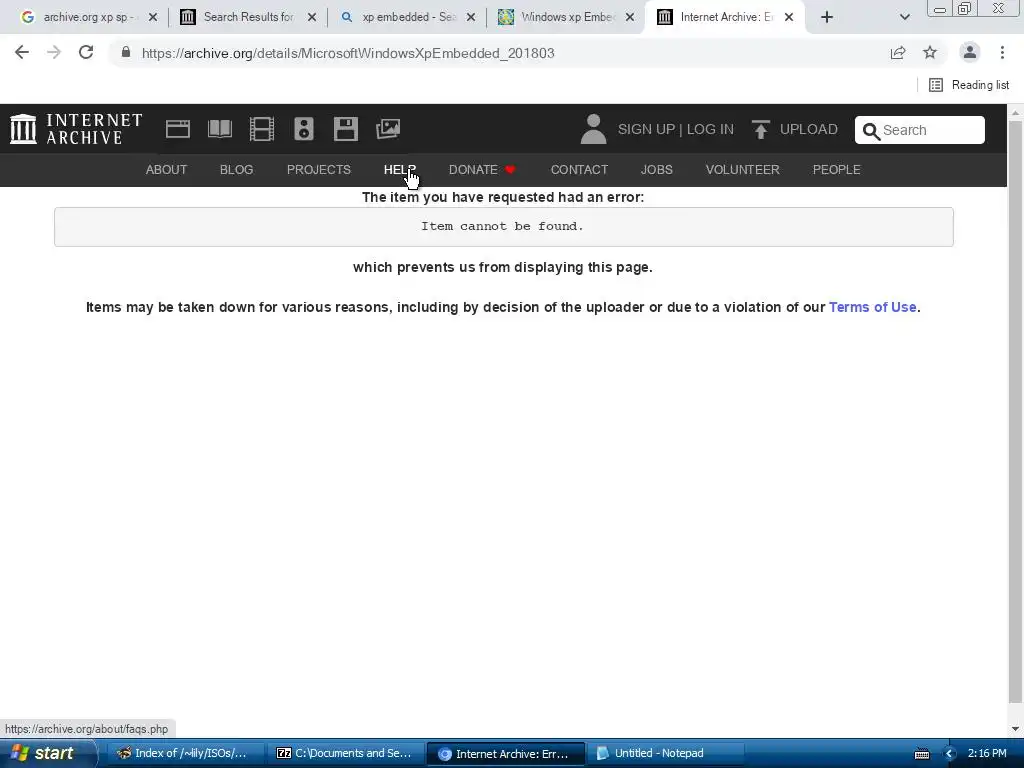Open the JOBS nav item
The width and height of the screenshot is (1024, 768).
(656, 170)
